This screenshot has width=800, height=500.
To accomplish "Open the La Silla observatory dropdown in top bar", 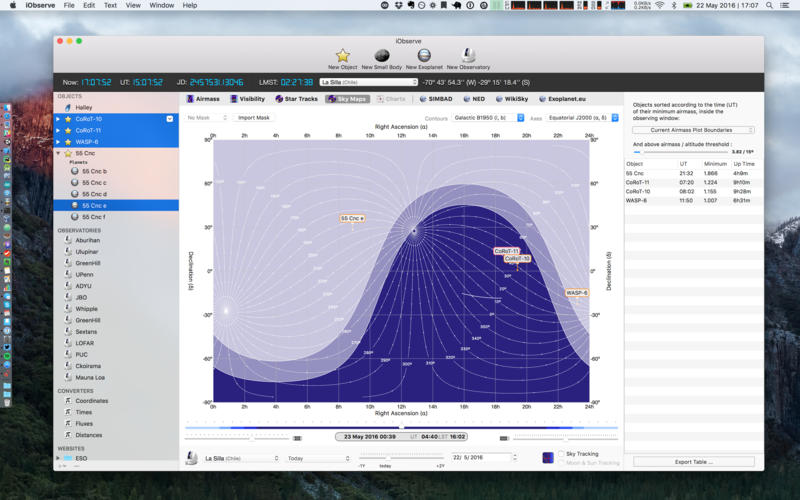I will (368, 82).
